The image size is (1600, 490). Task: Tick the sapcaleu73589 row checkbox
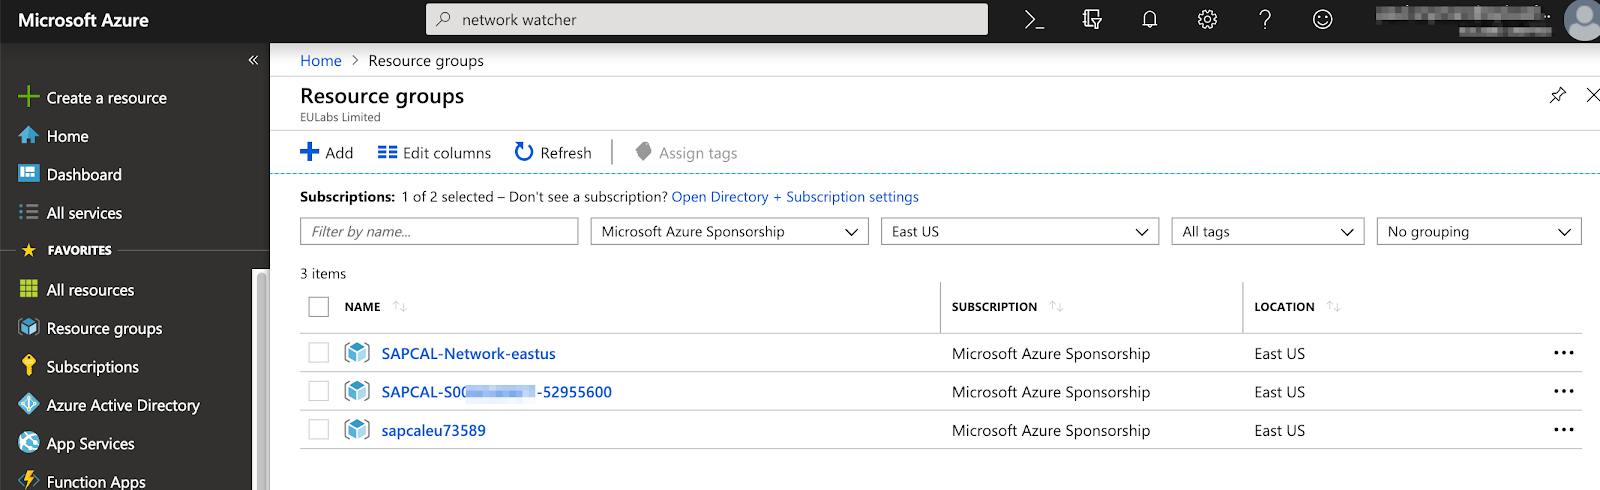[x=319, y=430]
